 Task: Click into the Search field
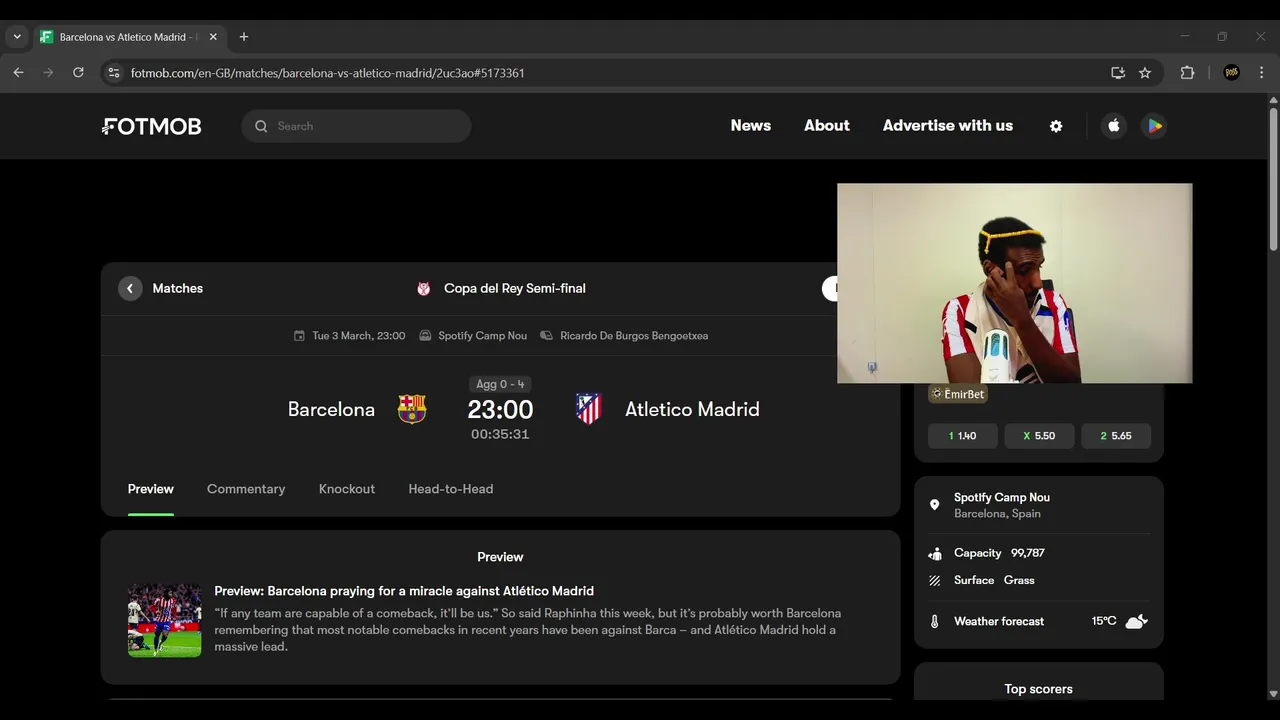(356, 126)
